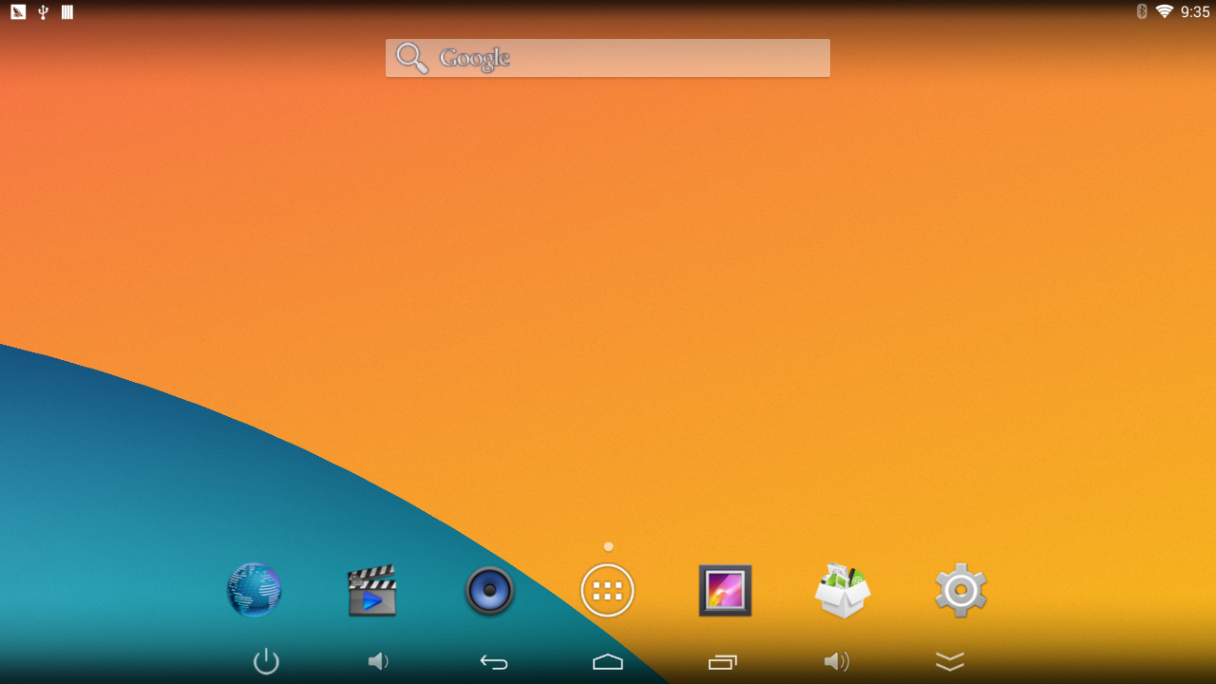Tap the Back arrow navigation button
The width and height of the screenshot is (1216, 684).
(494, 662)
